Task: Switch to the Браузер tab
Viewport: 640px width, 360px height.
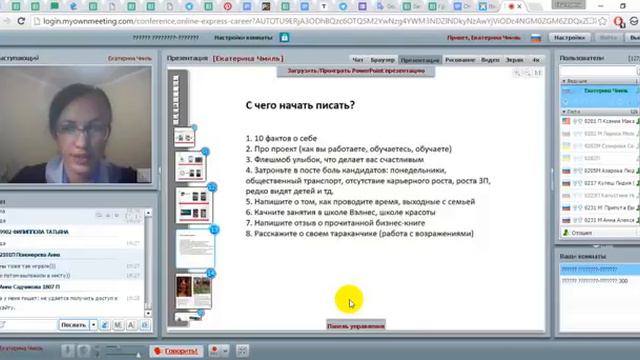Action: 382,60
